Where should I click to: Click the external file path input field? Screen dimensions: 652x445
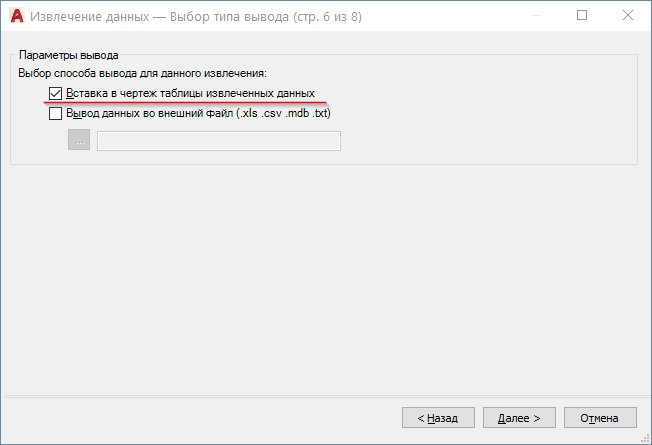(x=219, y=141)
